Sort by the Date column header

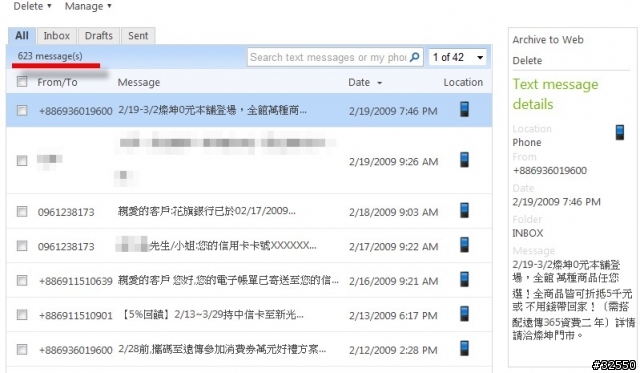(x=359, y=82)
